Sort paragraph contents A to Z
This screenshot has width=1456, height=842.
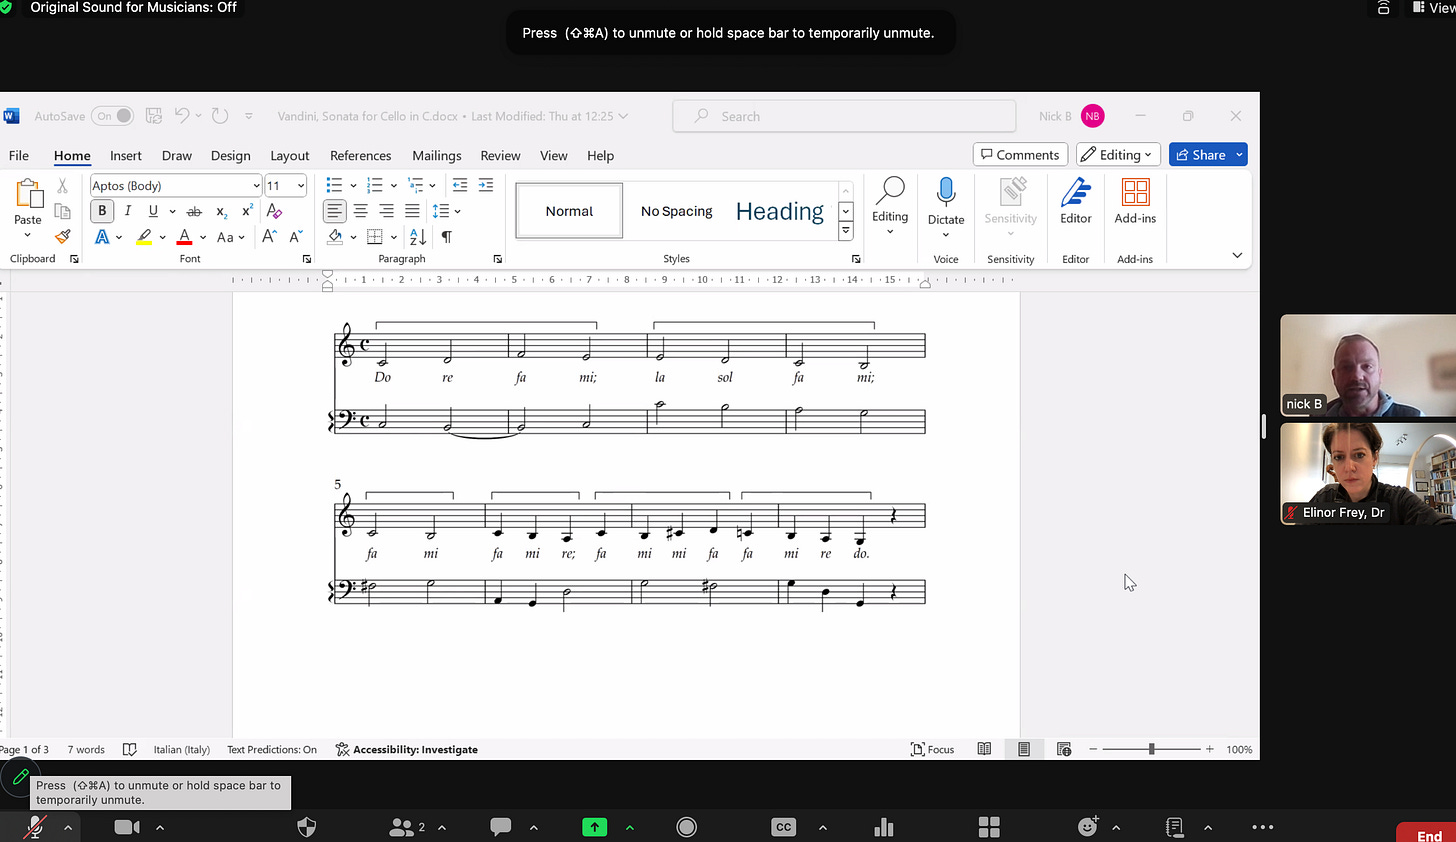[418, 237]
